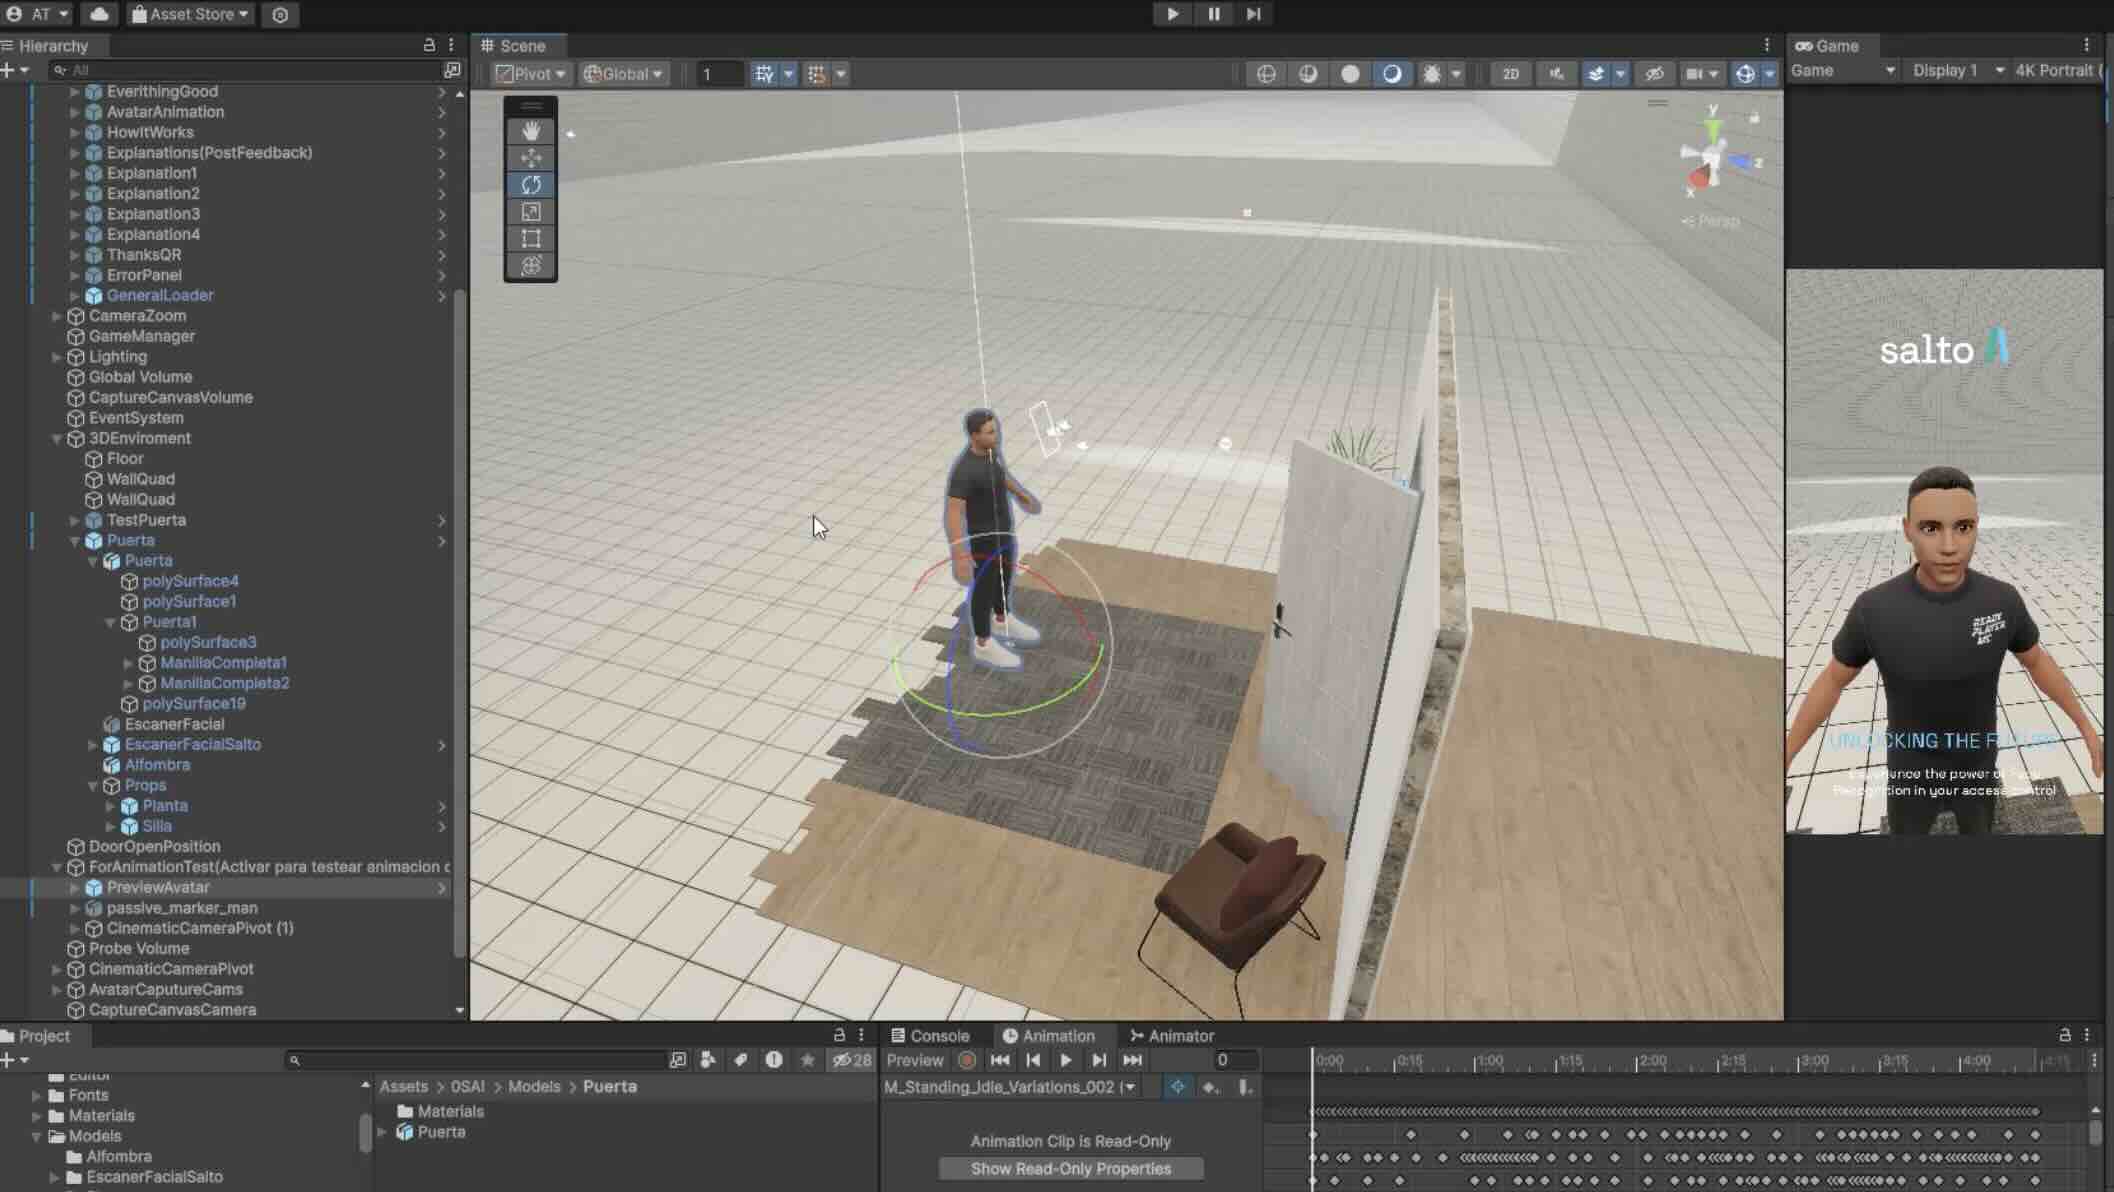Open scene camera settings
Screen dimensions: 2114x1192
coord(1694,74)
